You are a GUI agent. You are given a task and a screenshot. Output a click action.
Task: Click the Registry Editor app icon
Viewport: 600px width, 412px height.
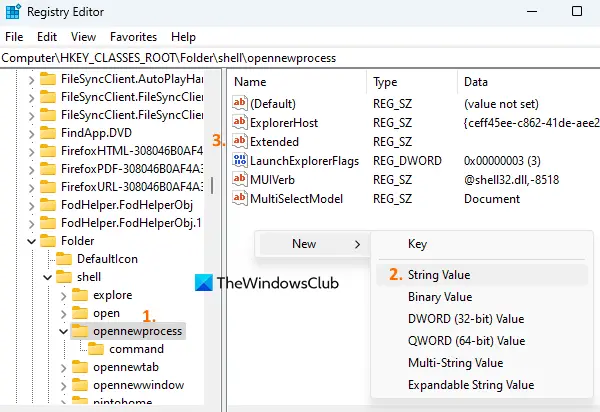[13, 11]
